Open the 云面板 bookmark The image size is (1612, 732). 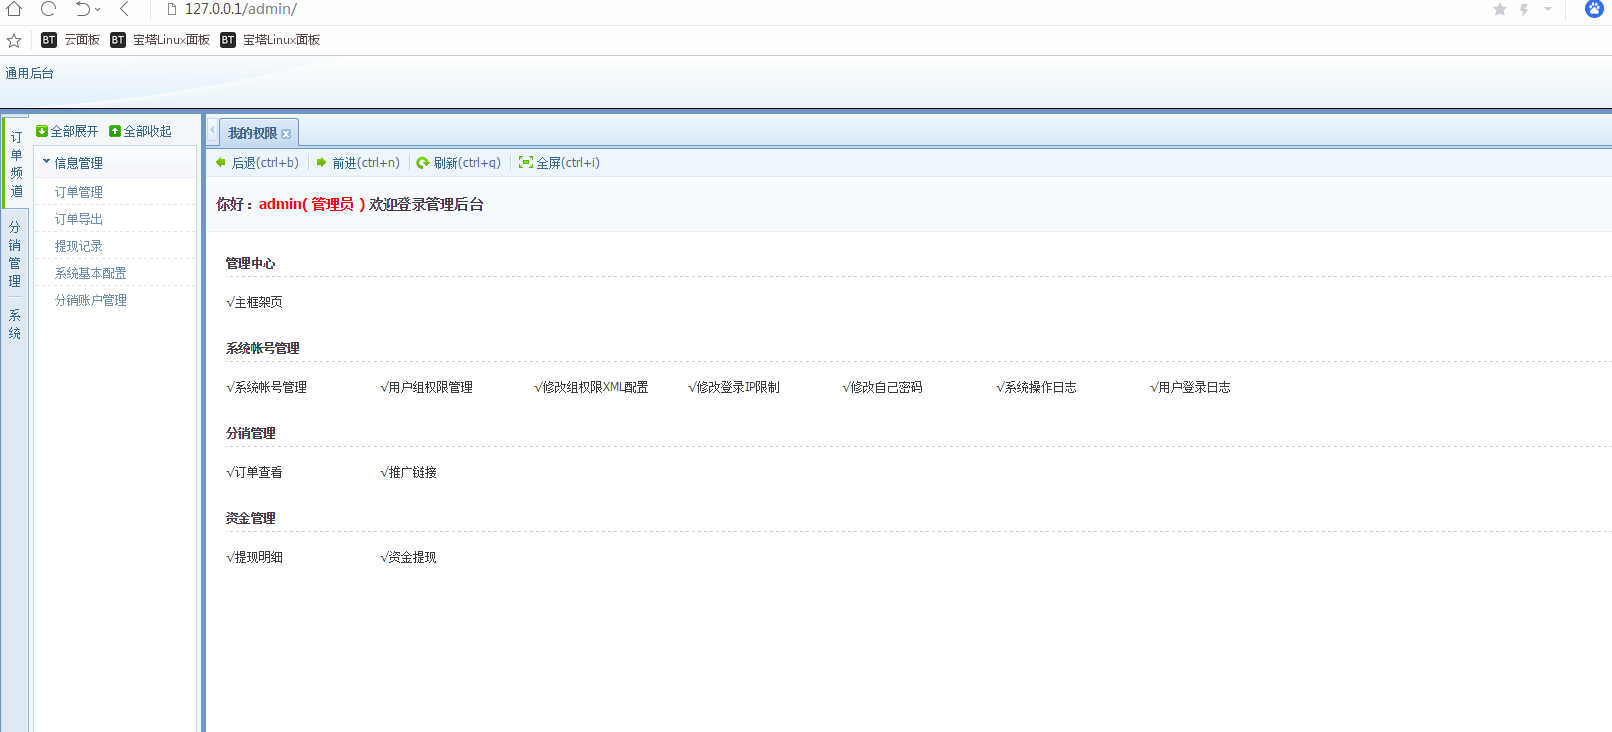point(71,40)
